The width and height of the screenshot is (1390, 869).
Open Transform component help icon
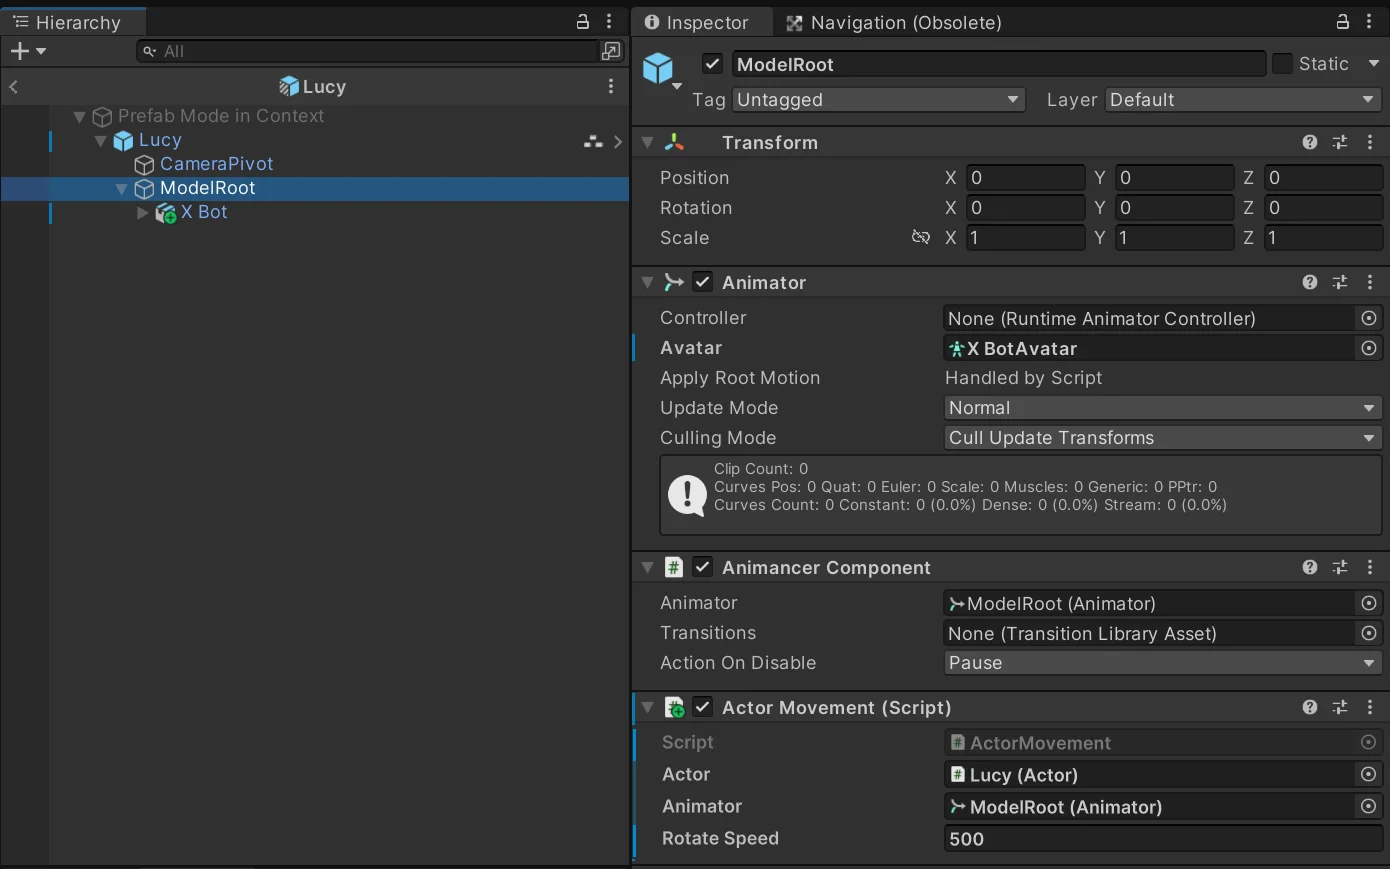[1310, 143]
